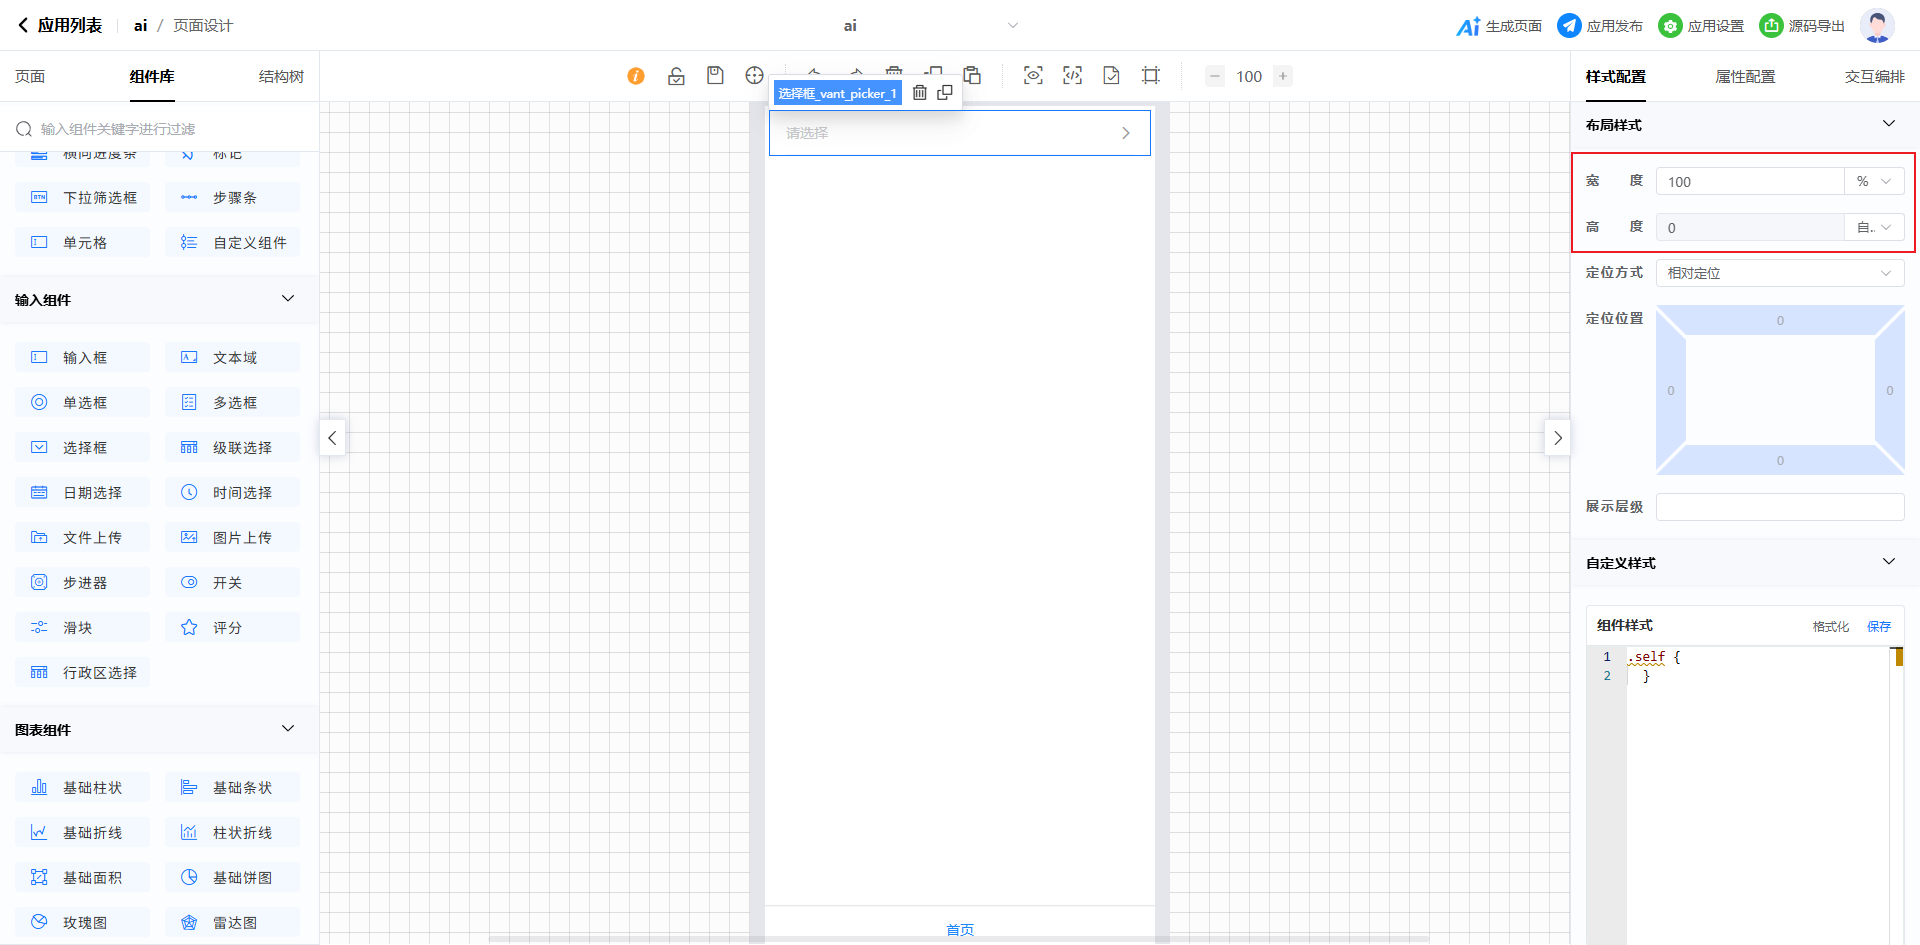This screenshot has width=1920, height=945.
Task: Click the orange info icon in toolbar
Action: [636, 76]
